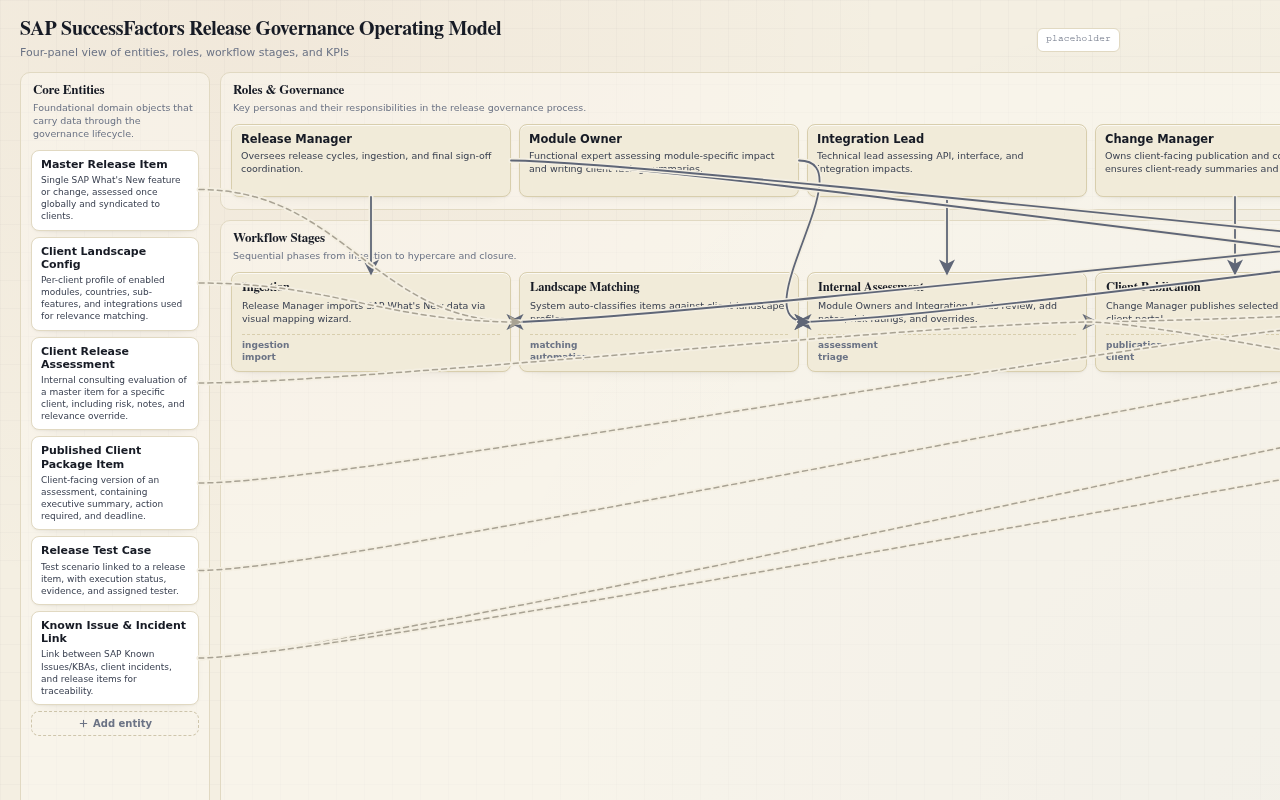Click the Core Entities panel heading
Screen dimensions: 1280x800
[x=69, y=90]
